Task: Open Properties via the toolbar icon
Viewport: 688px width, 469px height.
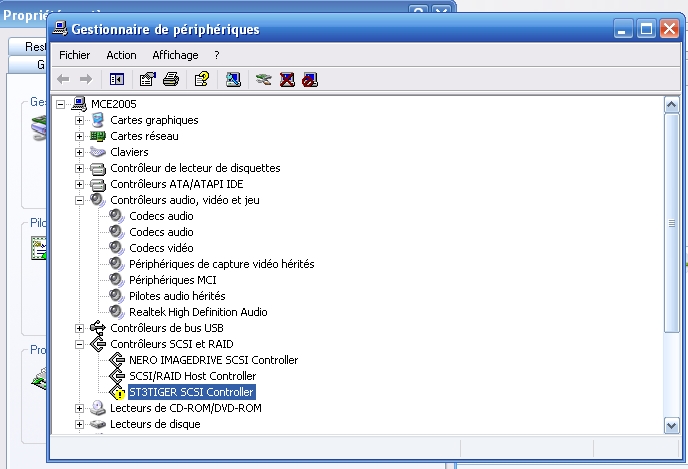Action: tap(147, 79)
